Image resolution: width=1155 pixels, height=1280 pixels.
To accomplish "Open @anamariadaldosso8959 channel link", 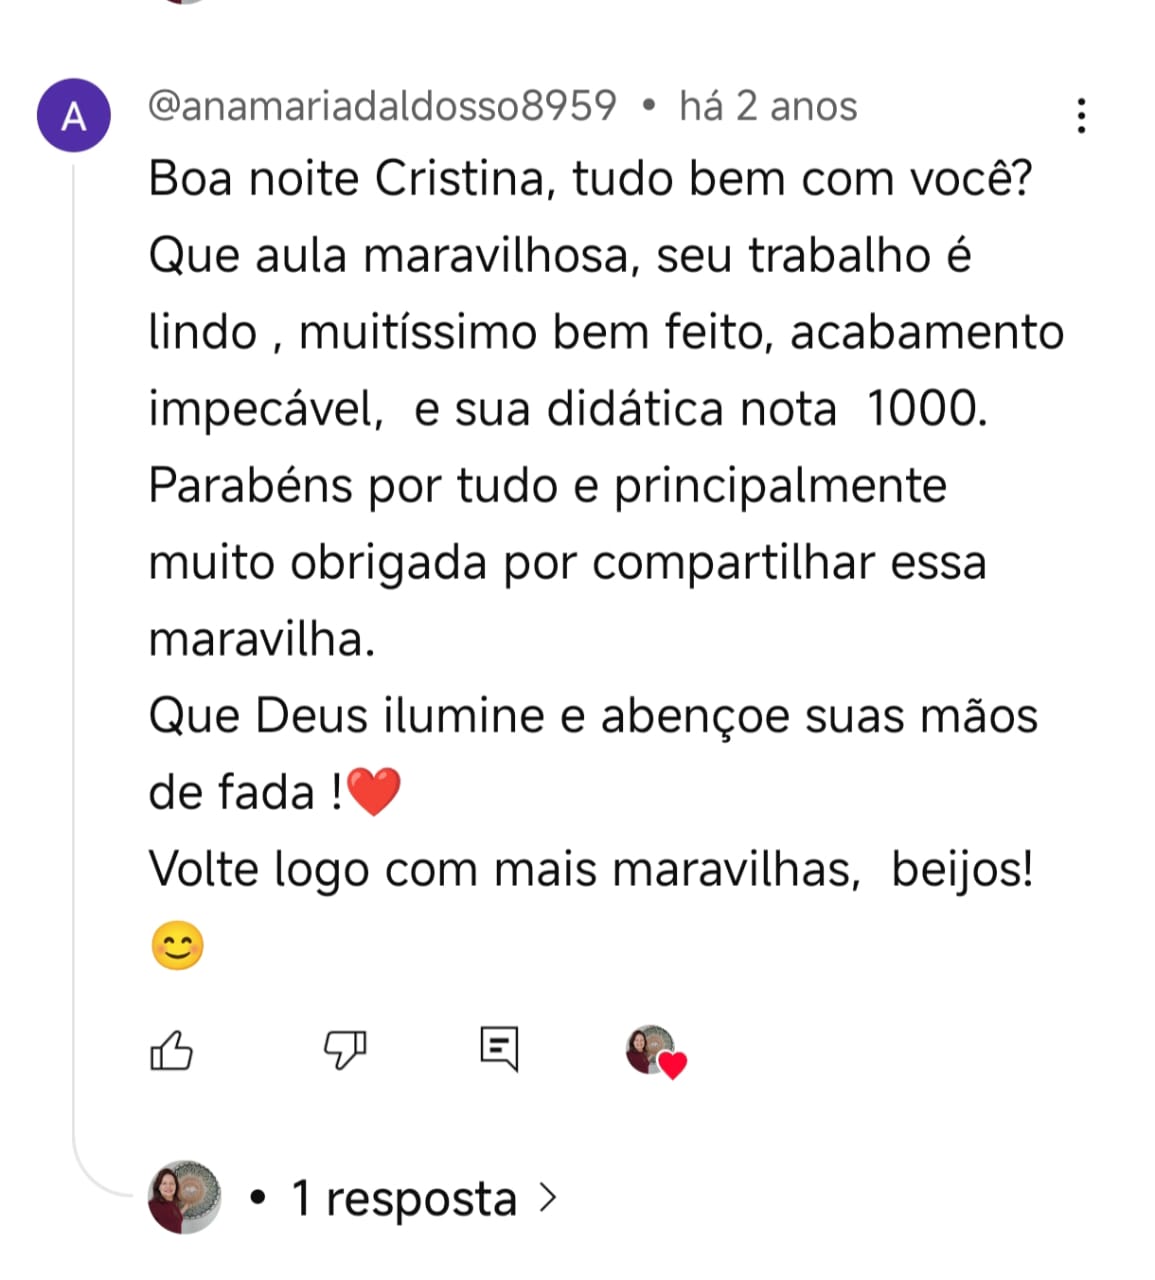I will (382, 106).
